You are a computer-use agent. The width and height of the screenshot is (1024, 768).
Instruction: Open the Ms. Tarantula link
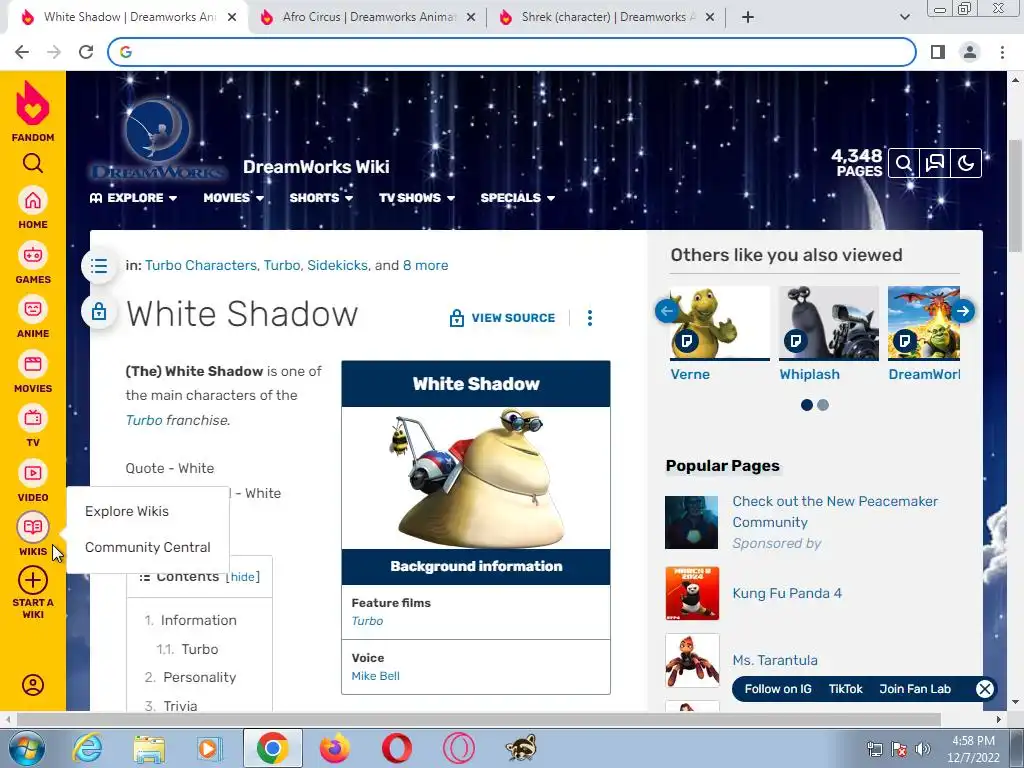coord(775,660)
